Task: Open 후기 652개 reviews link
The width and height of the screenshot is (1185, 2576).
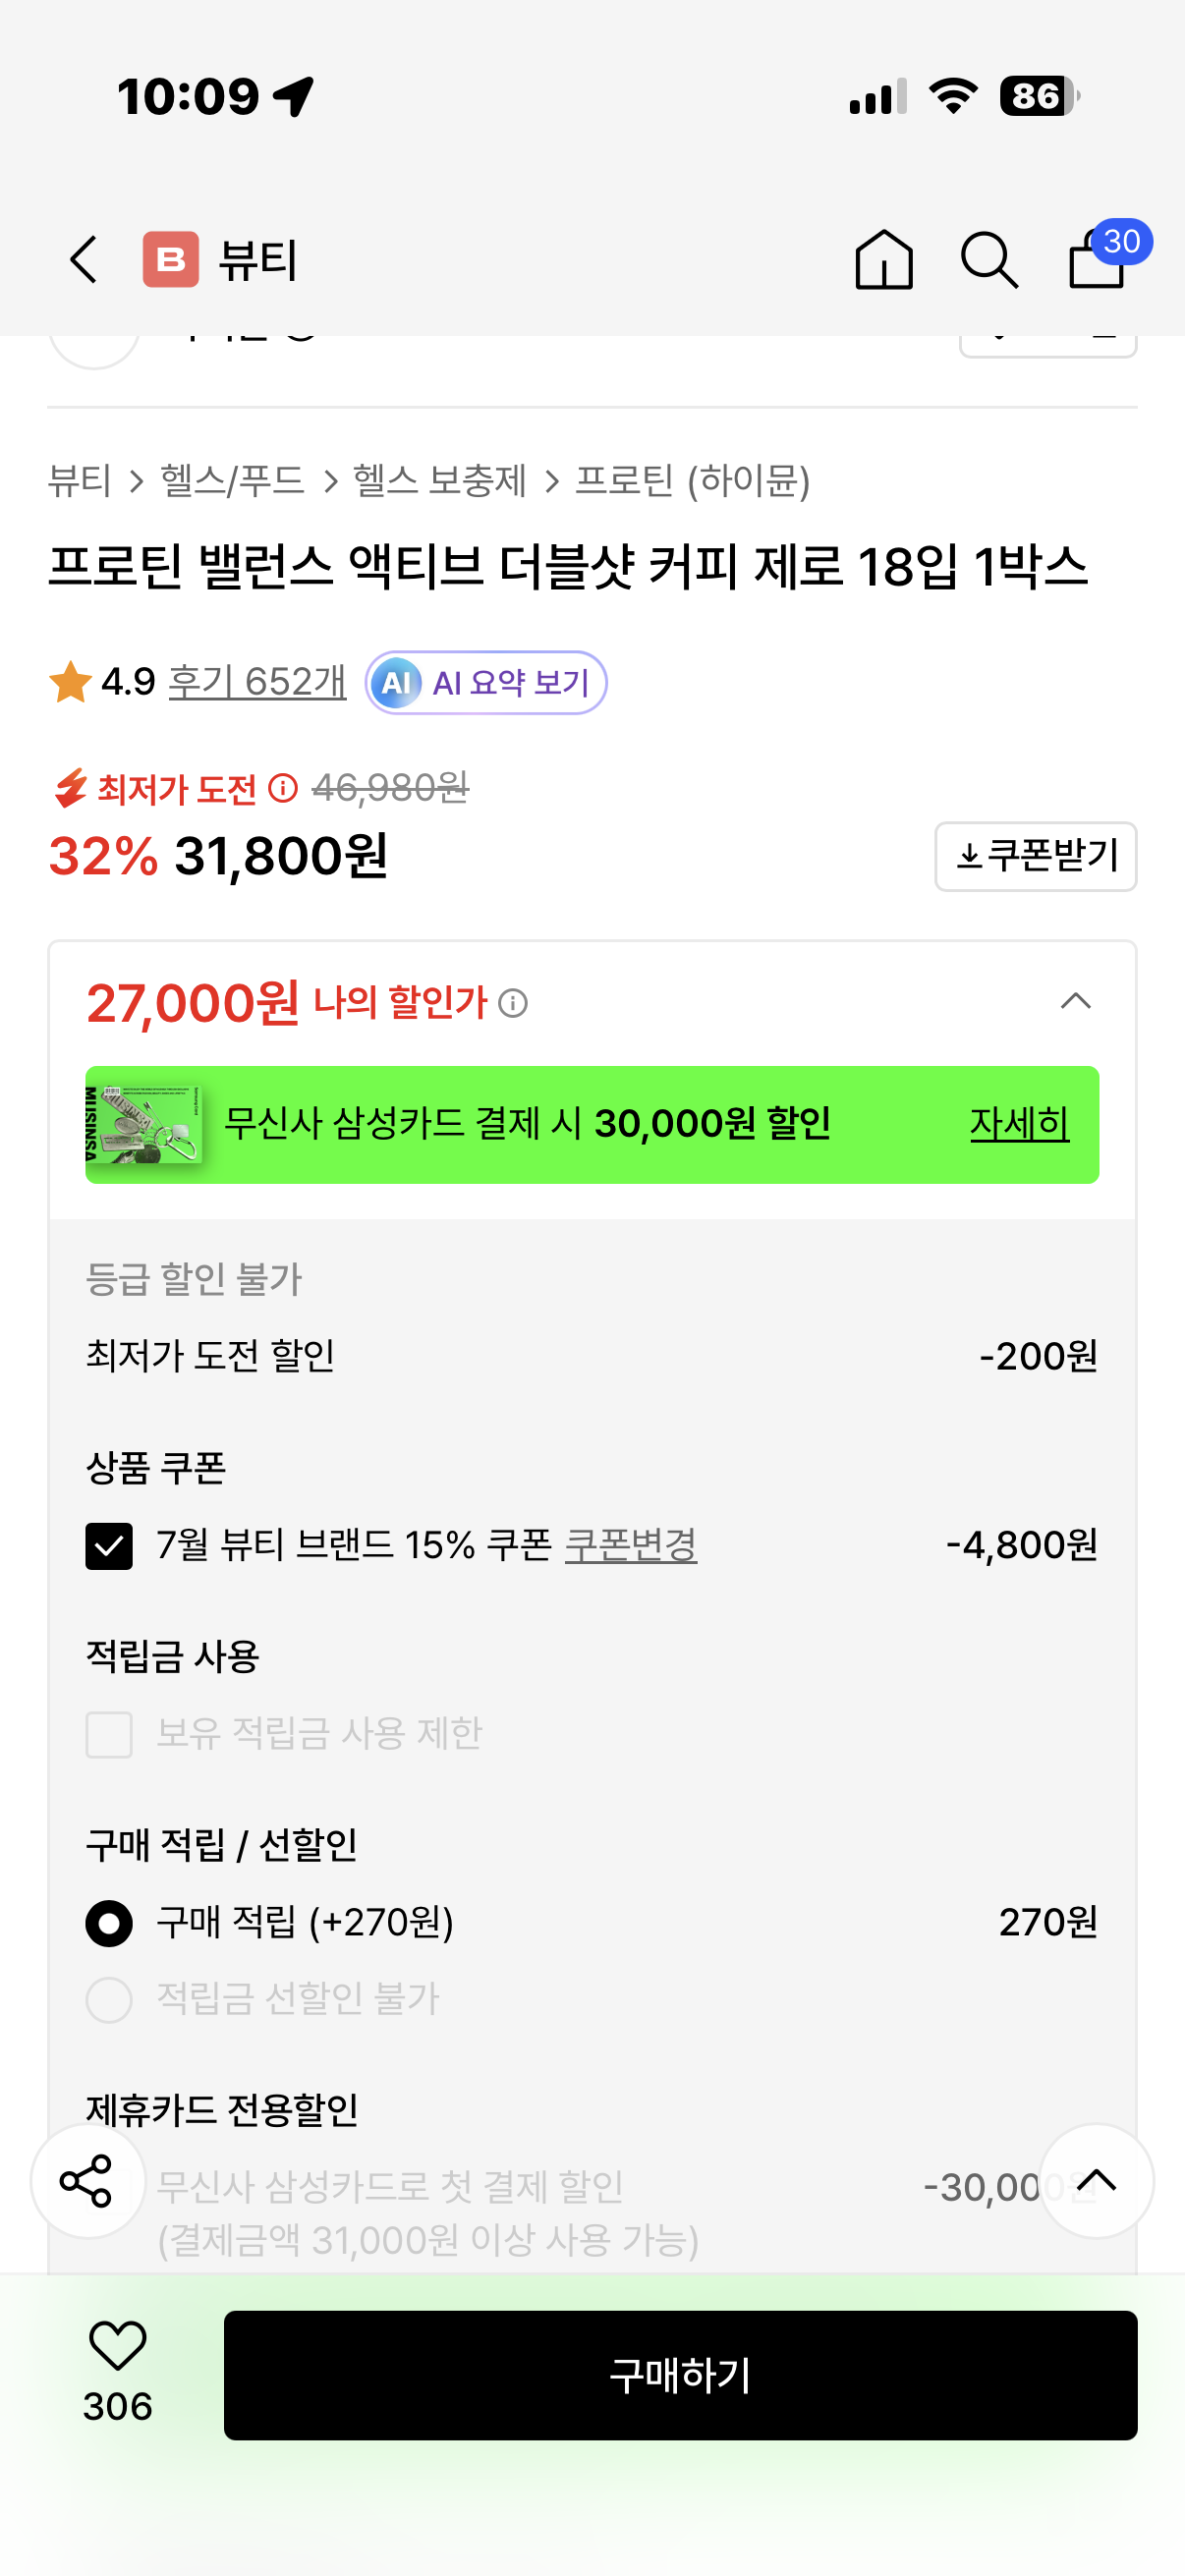Action: [x=257, y=682]
